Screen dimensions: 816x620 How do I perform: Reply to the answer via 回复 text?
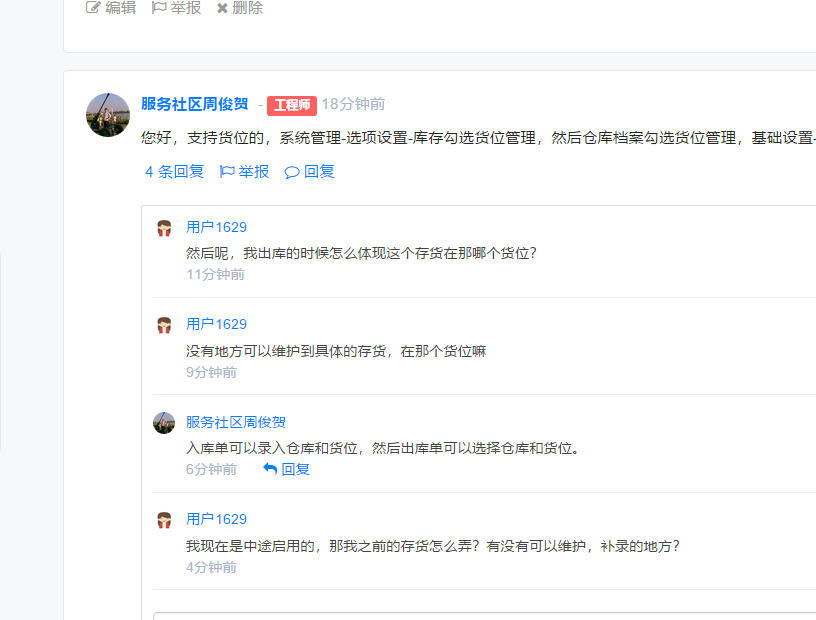pos(319,171)
